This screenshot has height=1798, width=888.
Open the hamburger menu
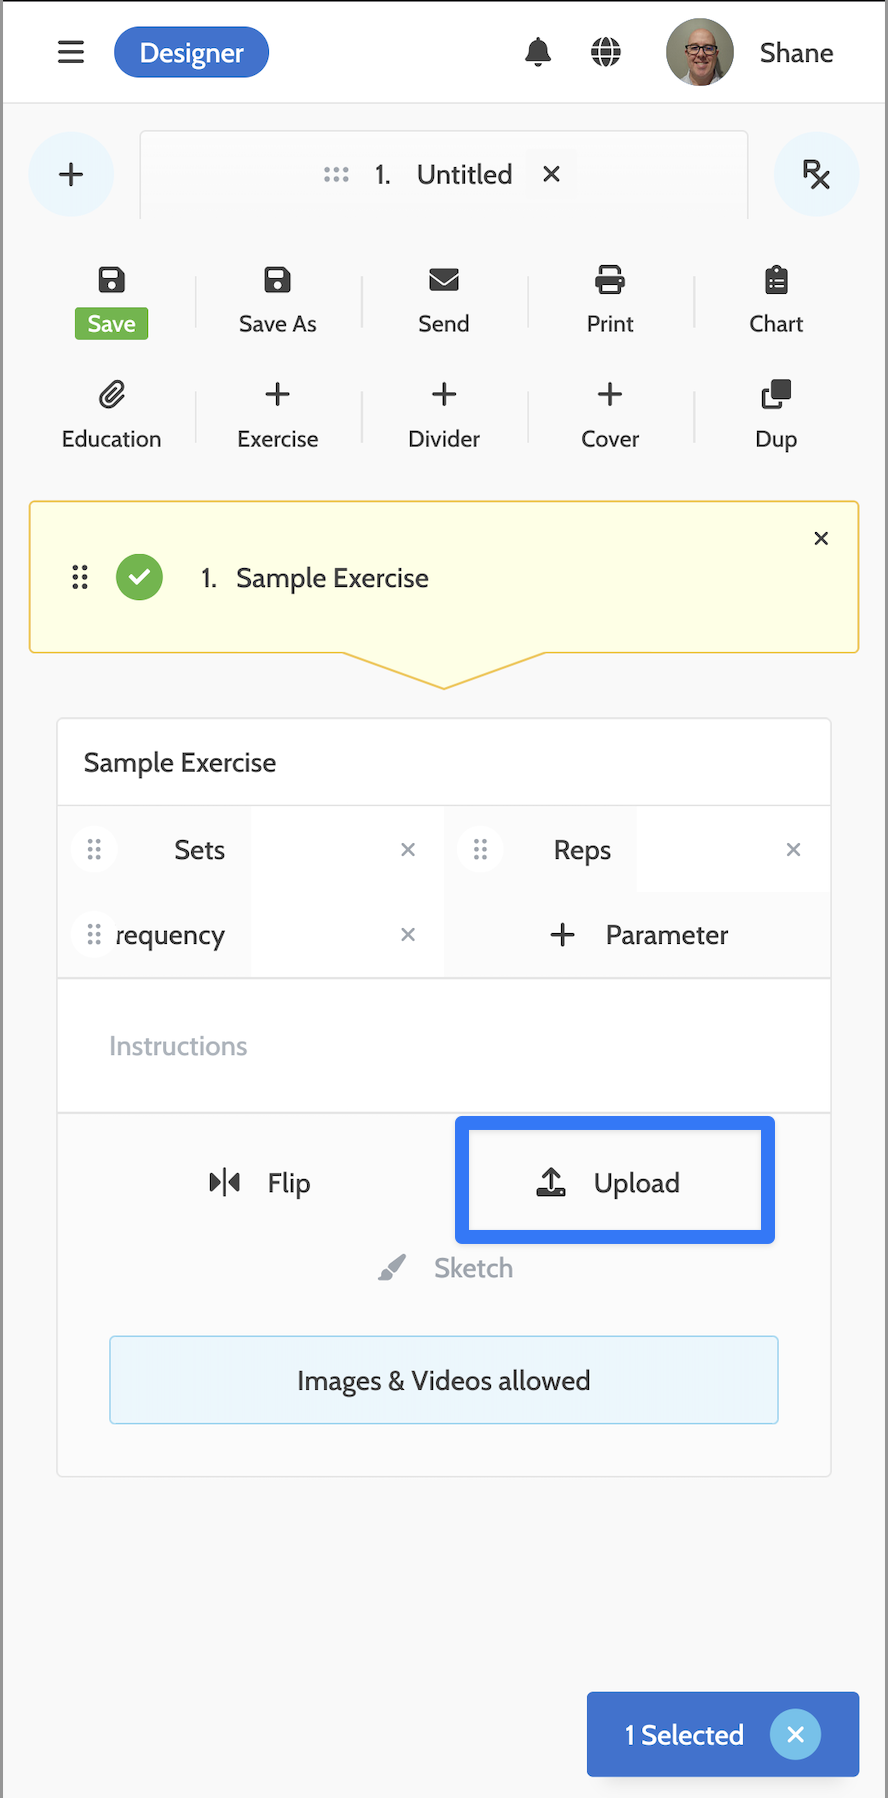pos(71,52)
